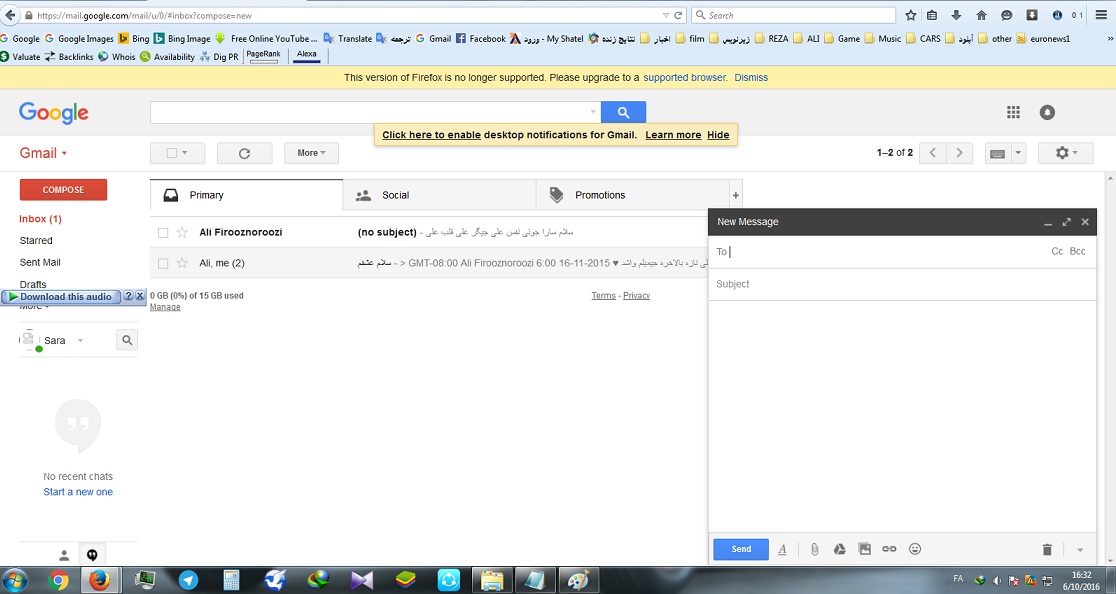Click the chat search magnifier icon
Image resolution: width=1116 pixels, height=594 pixels.
(127, 341)
